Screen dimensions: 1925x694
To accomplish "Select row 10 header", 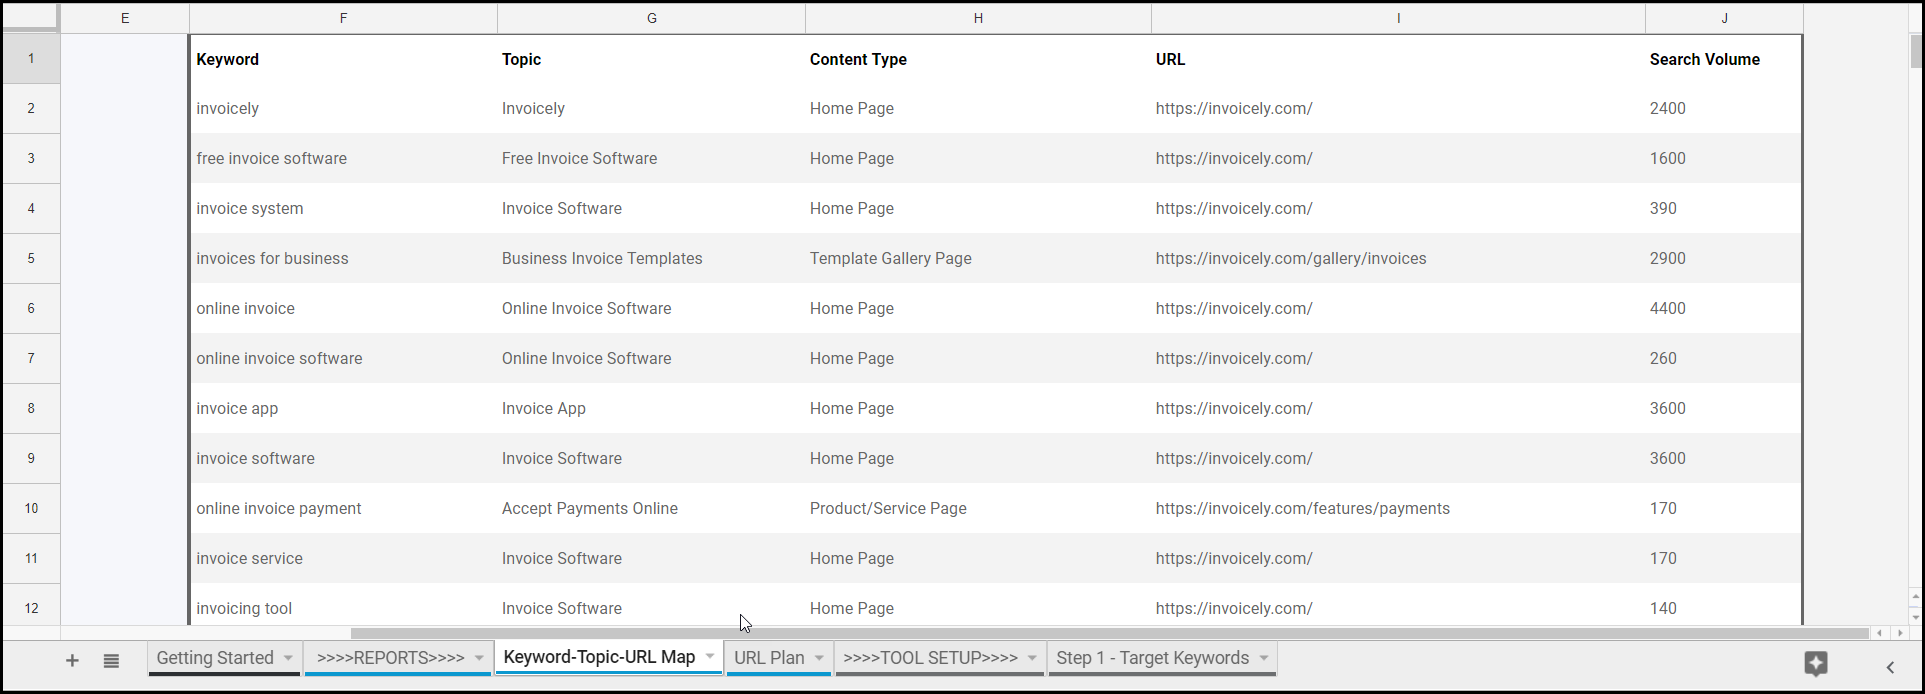I will click(31, 509).
